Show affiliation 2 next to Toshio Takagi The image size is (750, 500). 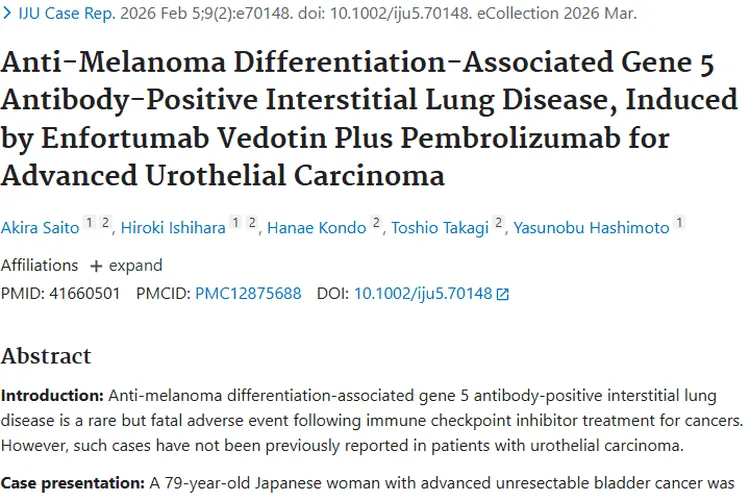(x=498, y=224)
